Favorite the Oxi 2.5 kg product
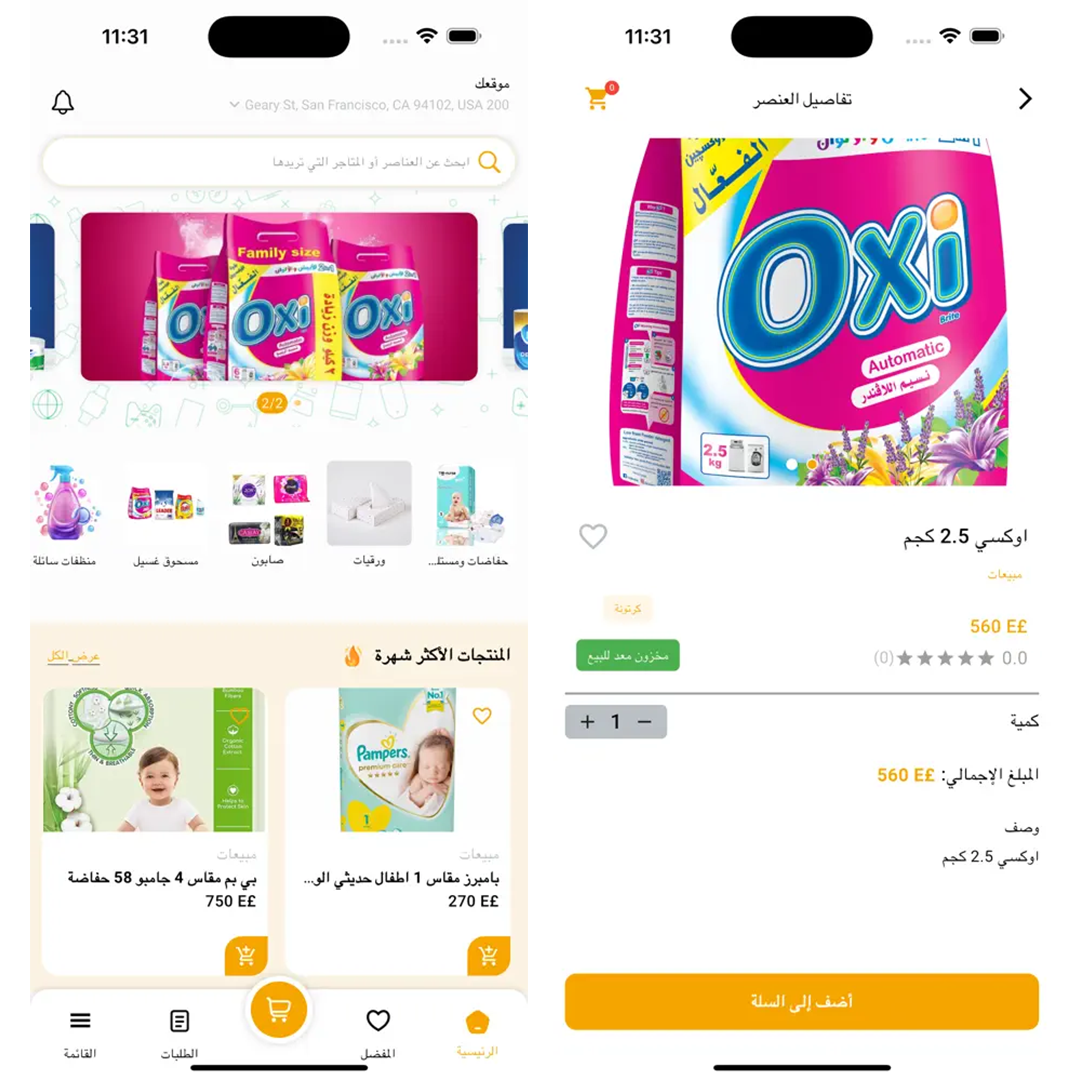1080x1080 pixels. (593, 536)
